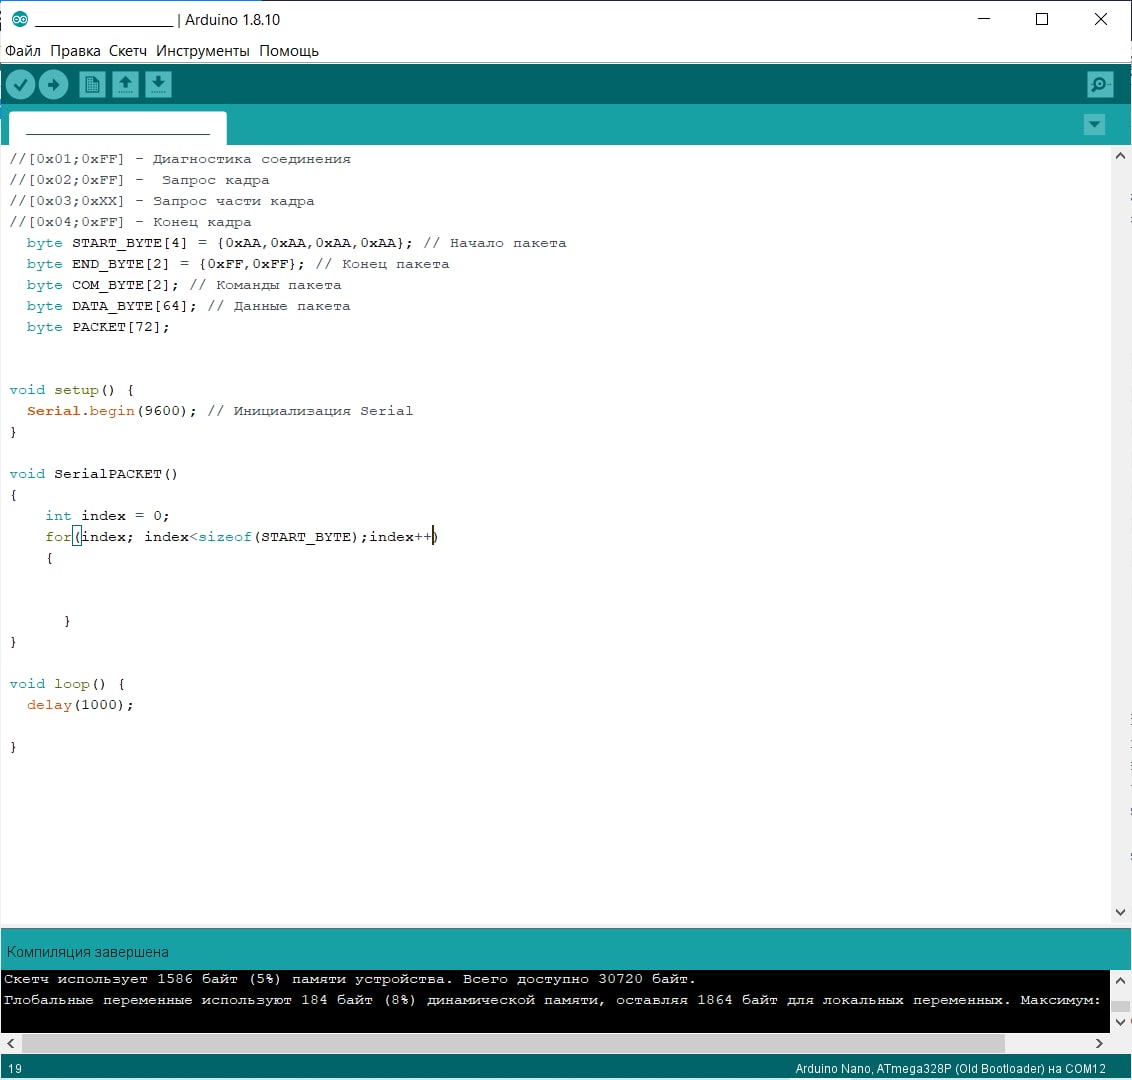
Task: Click the PACKET[72] declaration
Action: tap(97, 327)
